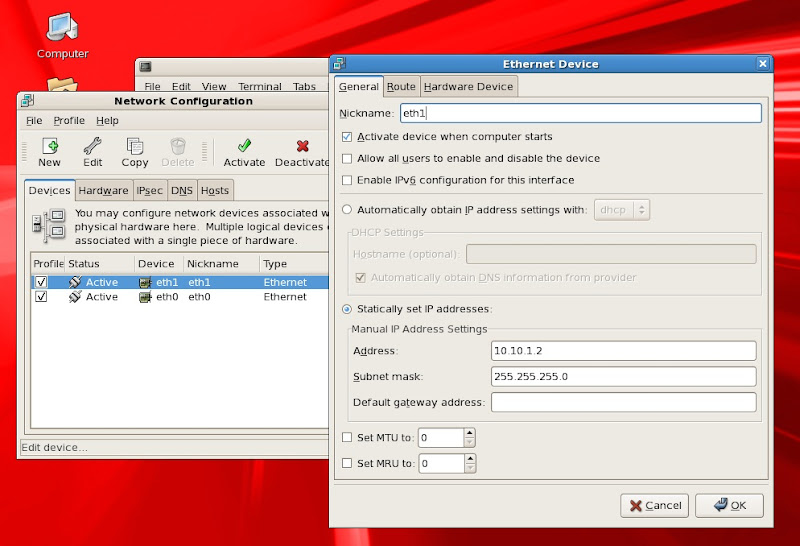This screenshot has height=546, width=800.
Task: Open the Profile menu
Action: (x=69, y=120)
